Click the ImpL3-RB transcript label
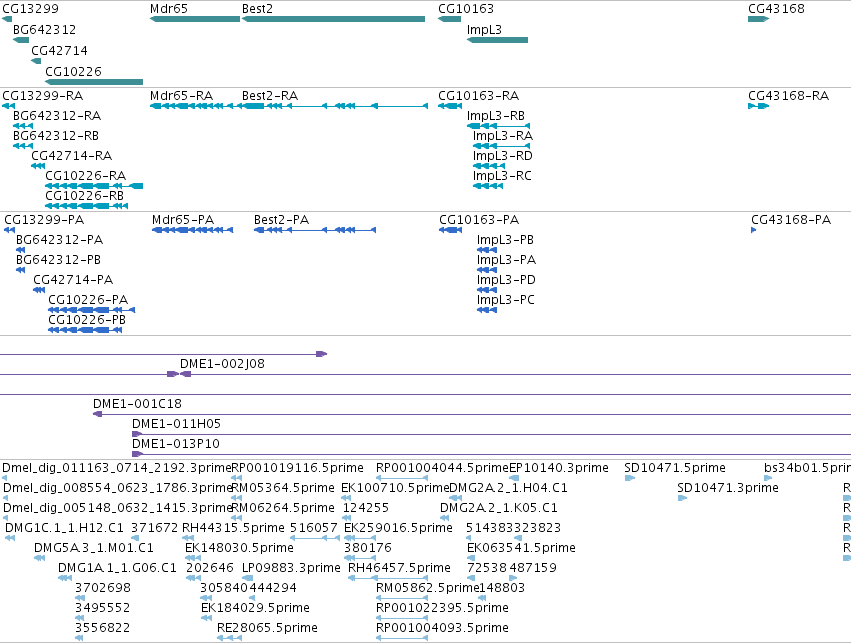Screen dimensions: 851x643 coord(496,116)
